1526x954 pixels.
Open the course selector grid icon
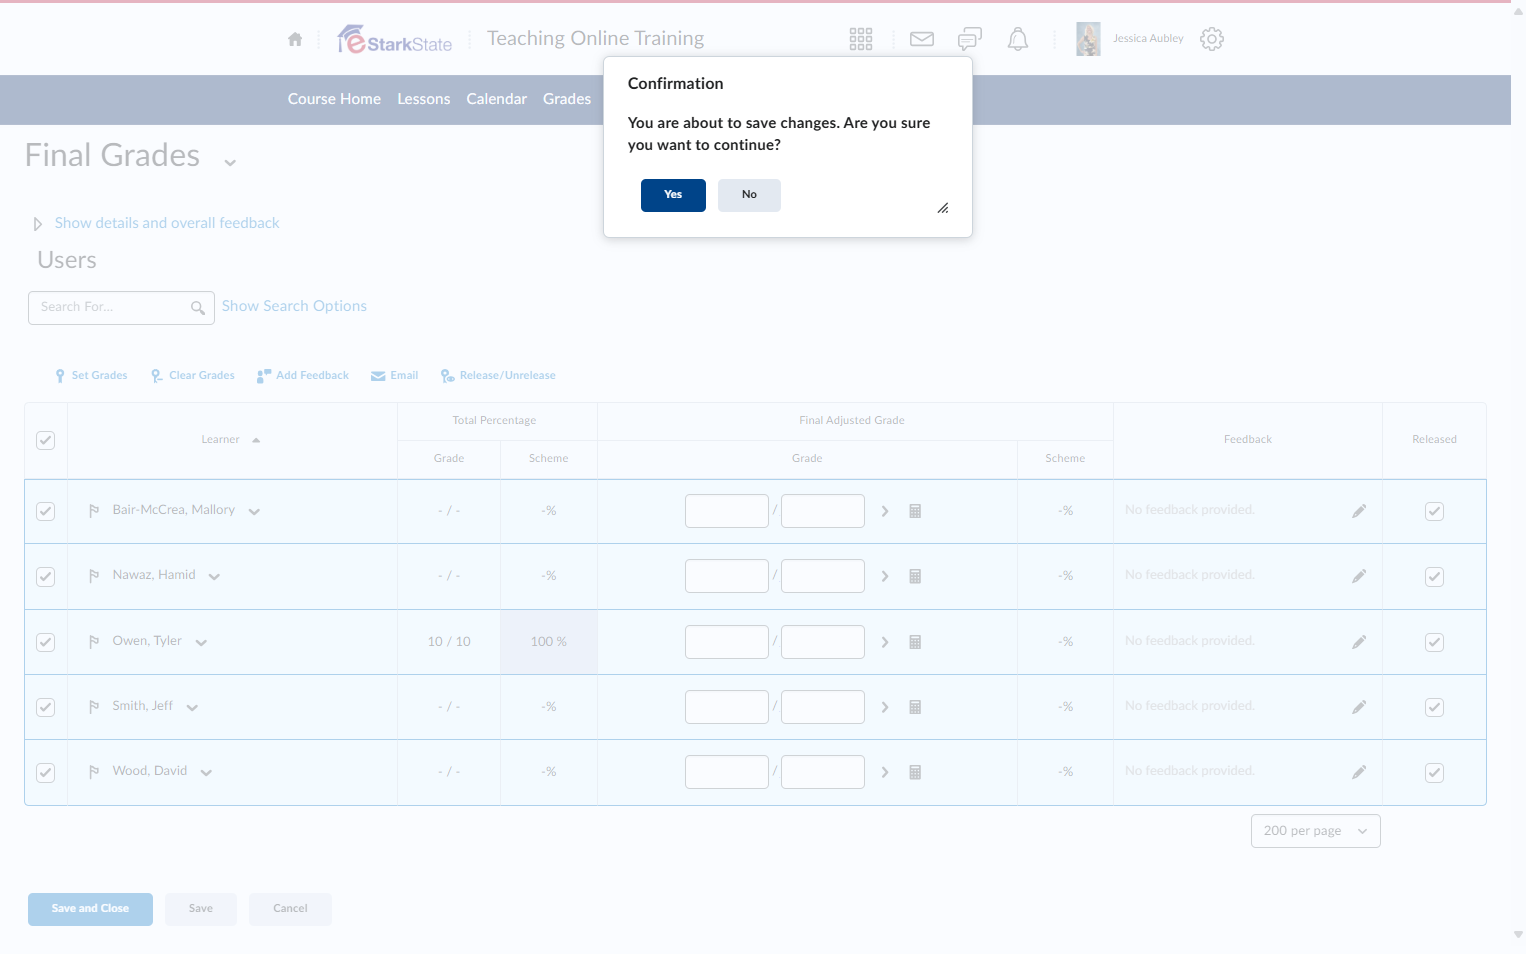tap(861, 39)
